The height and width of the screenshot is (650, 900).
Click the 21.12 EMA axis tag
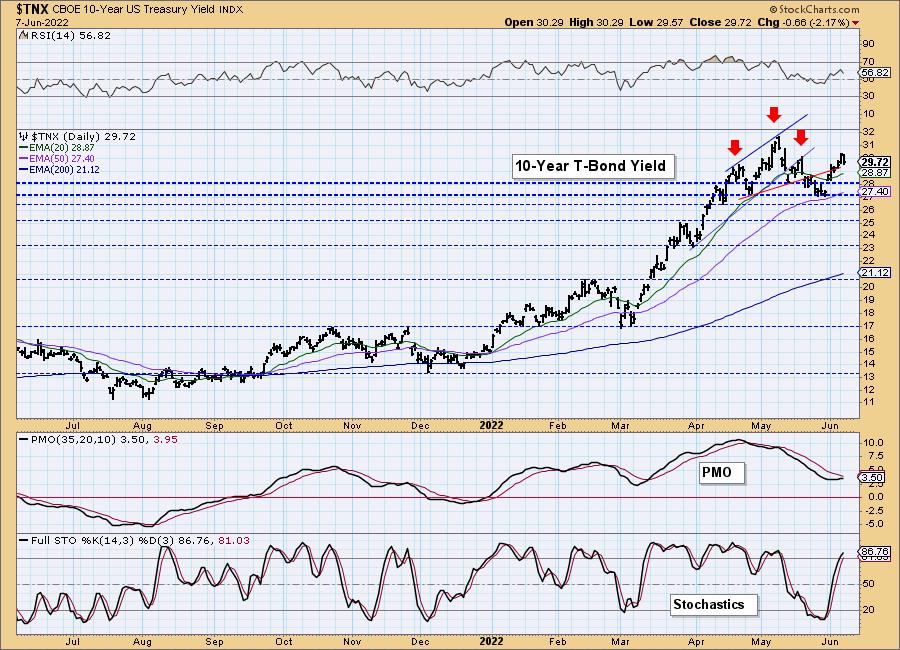coord(875,274)
